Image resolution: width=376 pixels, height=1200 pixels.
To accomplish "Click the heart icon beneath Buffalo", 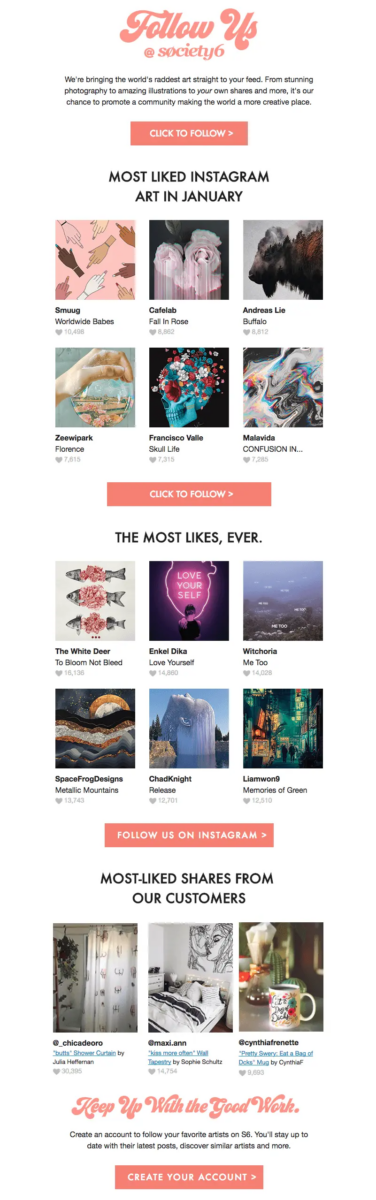I will coord(247,332).
